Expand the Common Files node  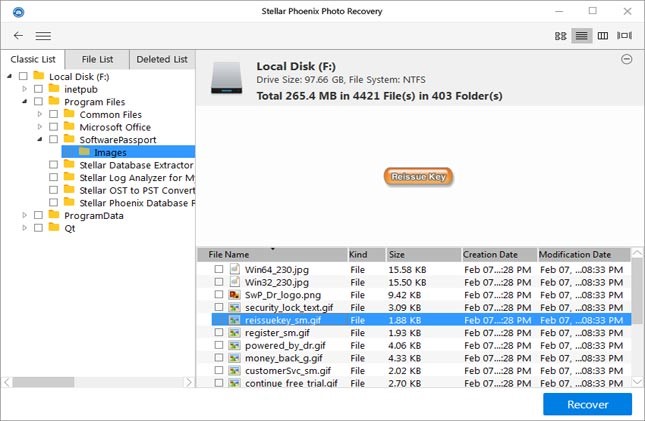coord(39,114)
